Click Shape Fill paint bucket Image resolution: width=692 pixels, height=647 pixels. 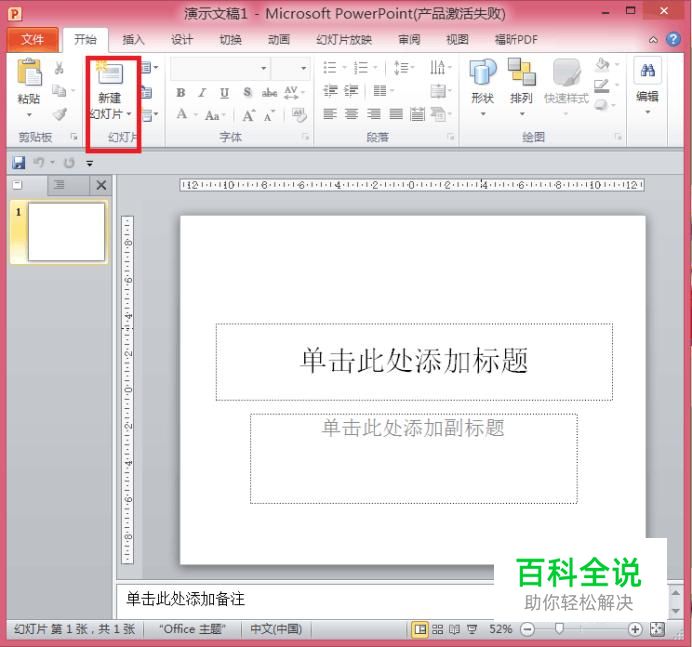(602, 65)
